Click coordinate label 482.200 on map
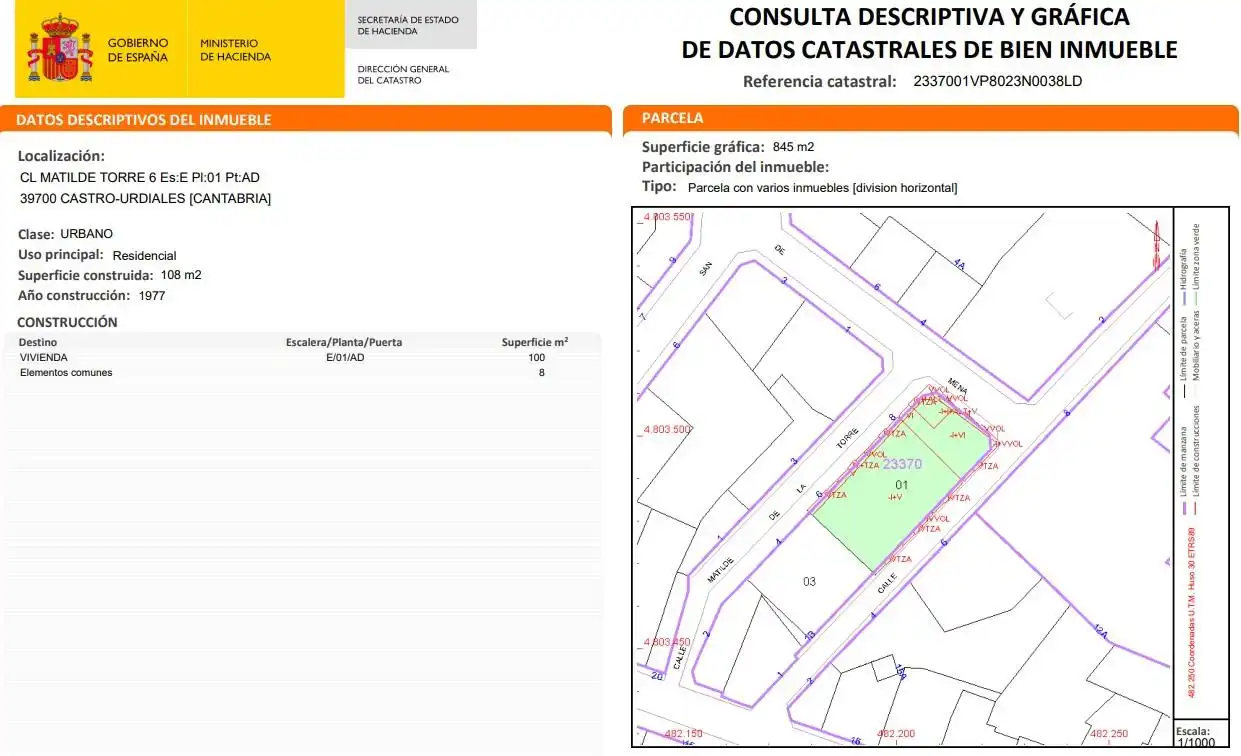Viewport: 1241px width, 756px height. [896, 734]
